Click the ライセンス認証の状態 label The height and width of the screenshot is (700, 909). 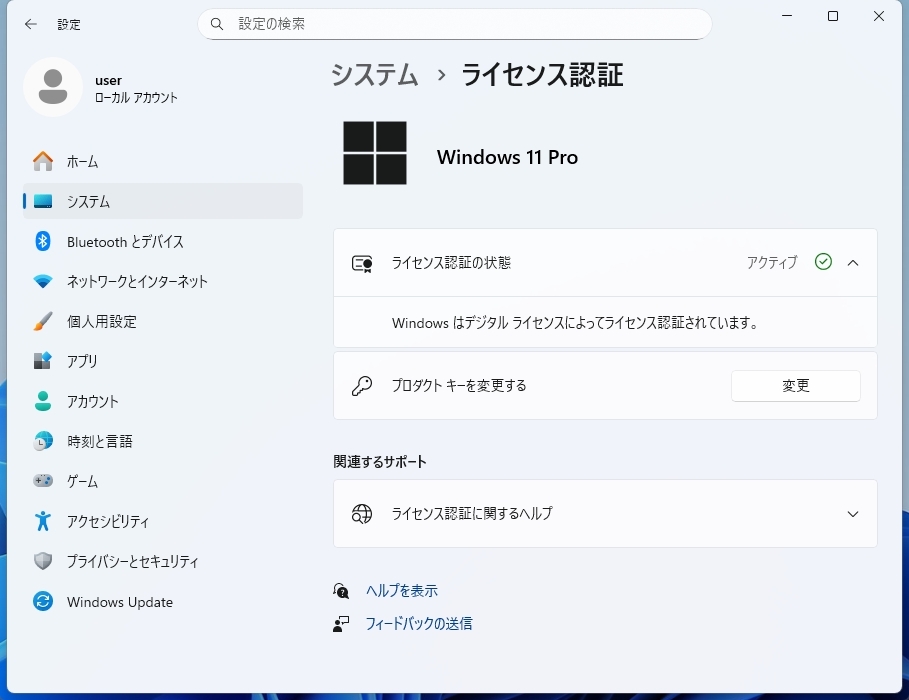coord(451,263)
